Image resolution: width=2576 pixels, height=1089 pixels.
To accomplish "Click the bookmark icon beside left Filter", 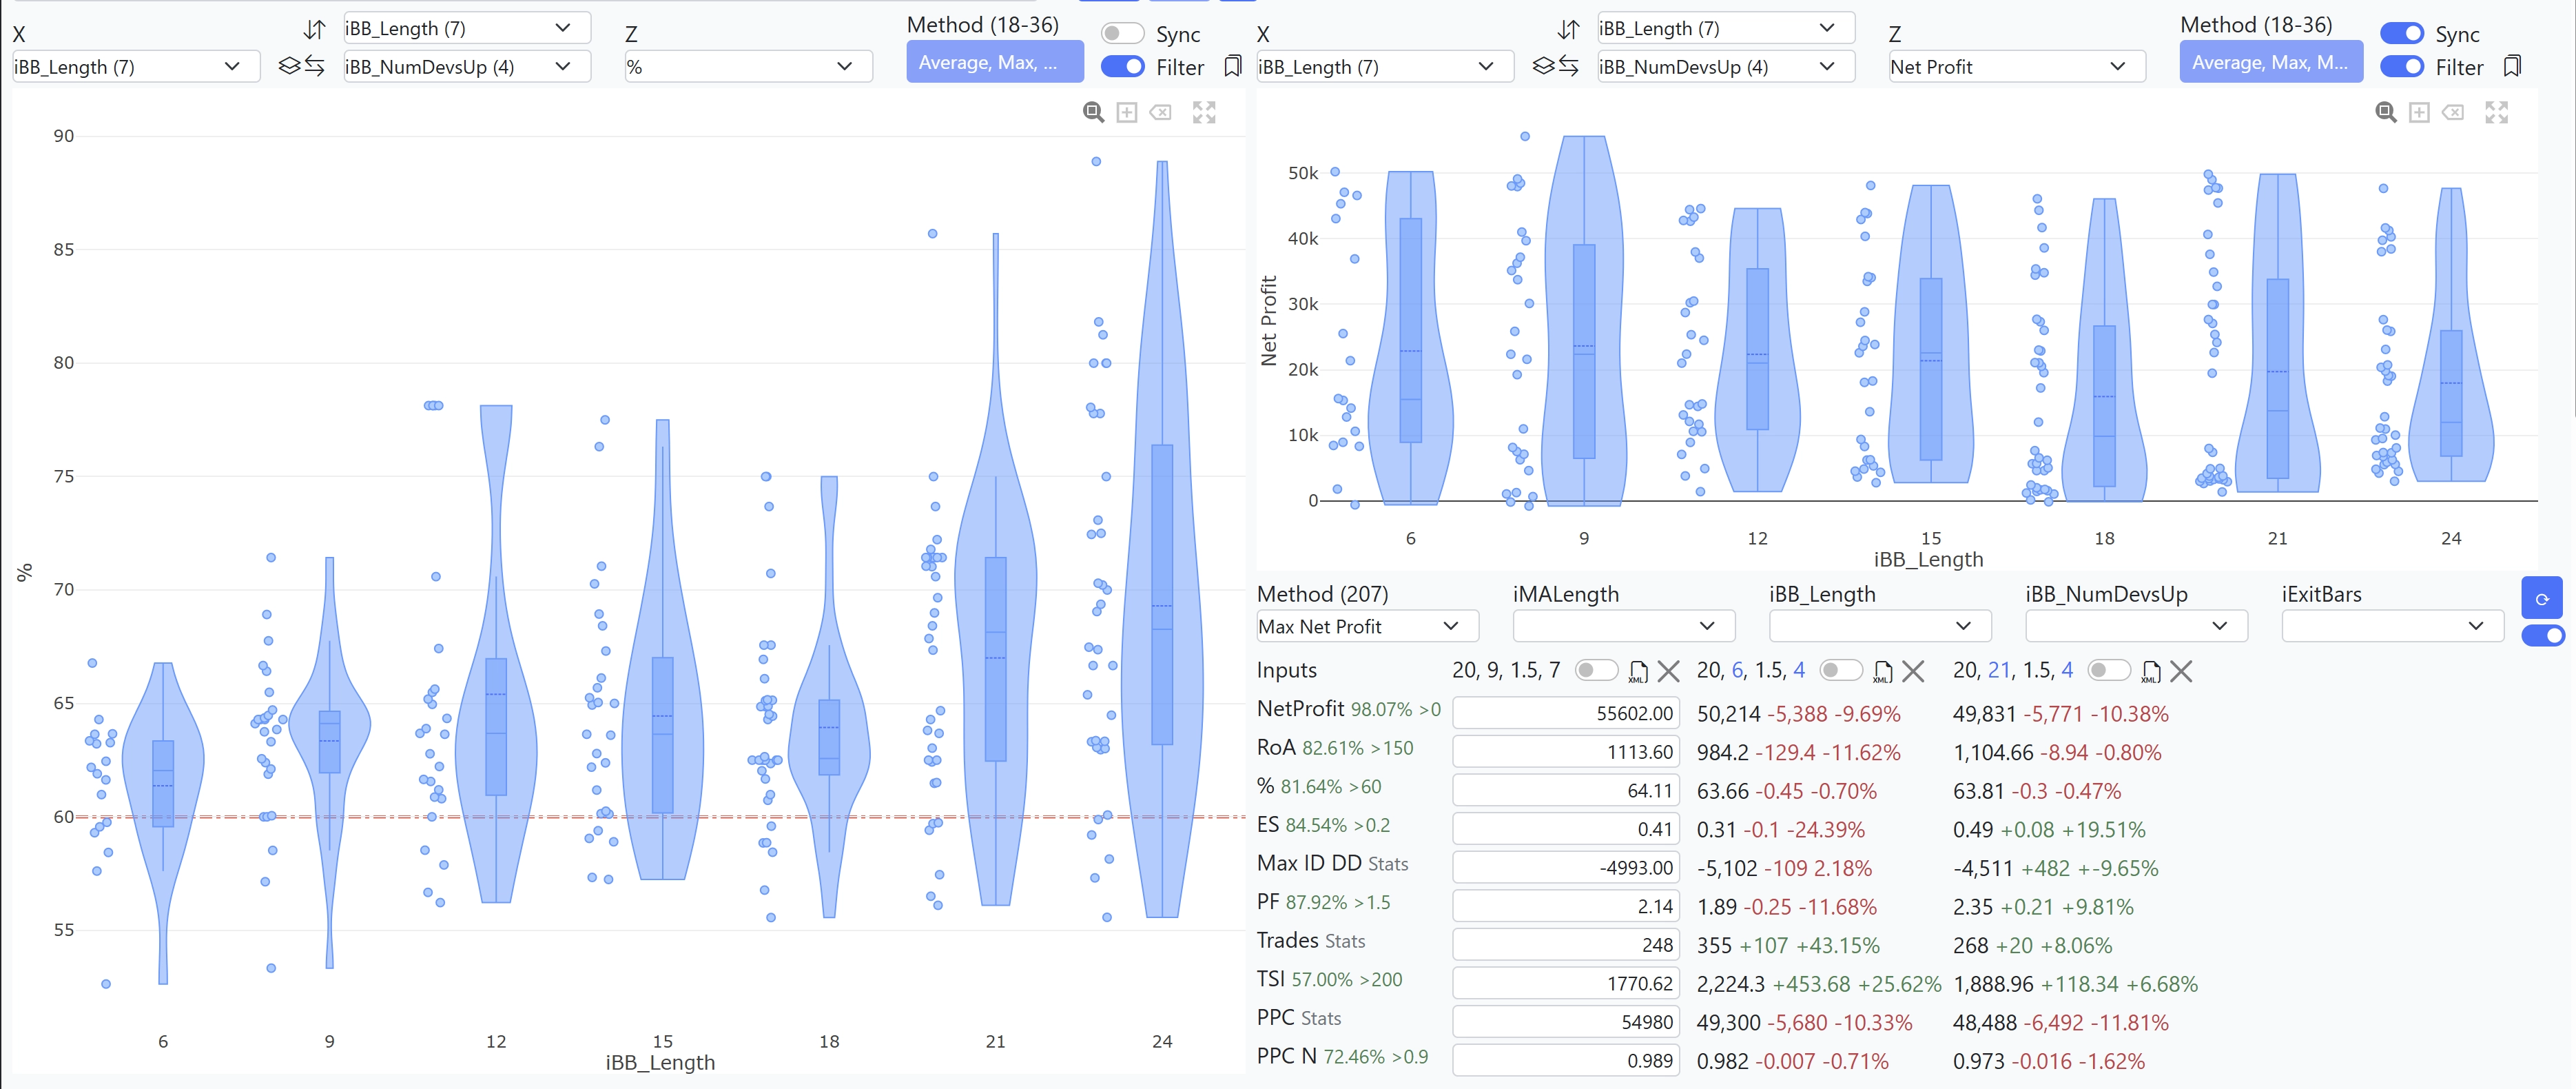I will [x=1233, y=67].
